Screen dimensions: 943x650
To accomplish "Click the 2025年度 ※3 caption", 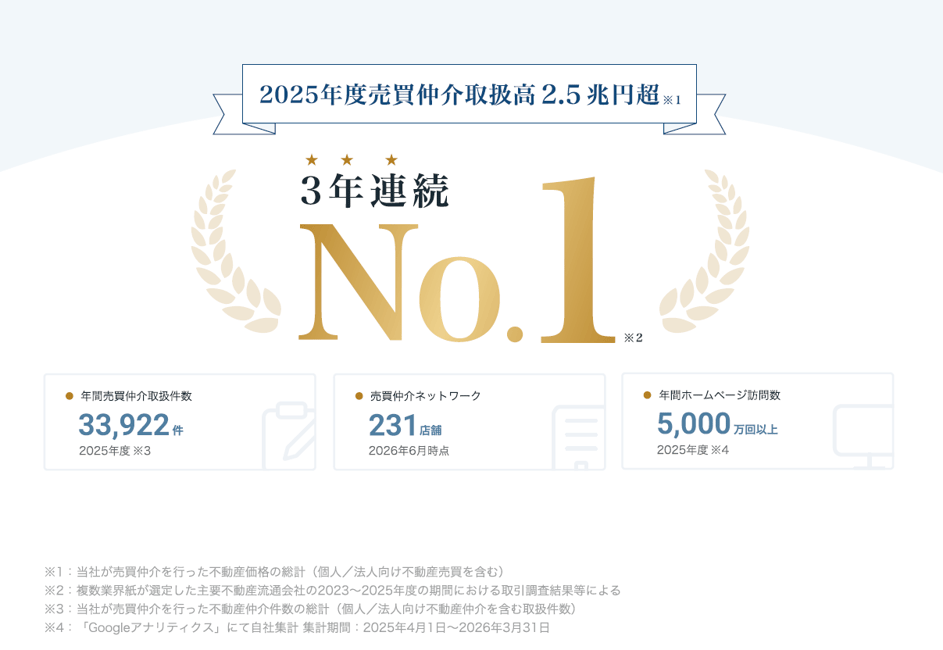I will (115, 451).
